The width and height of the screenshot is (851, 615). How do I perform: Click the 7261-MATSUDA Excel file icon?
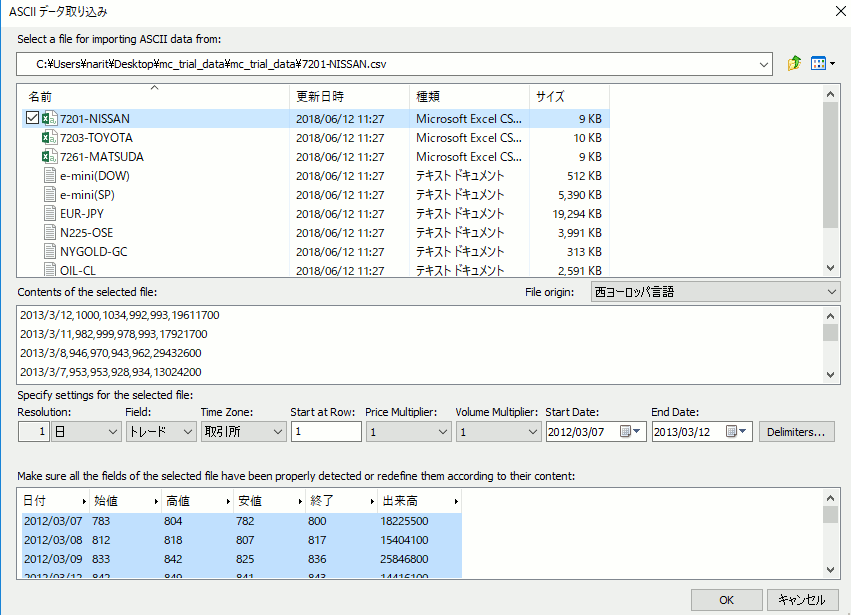coord(49,157)
